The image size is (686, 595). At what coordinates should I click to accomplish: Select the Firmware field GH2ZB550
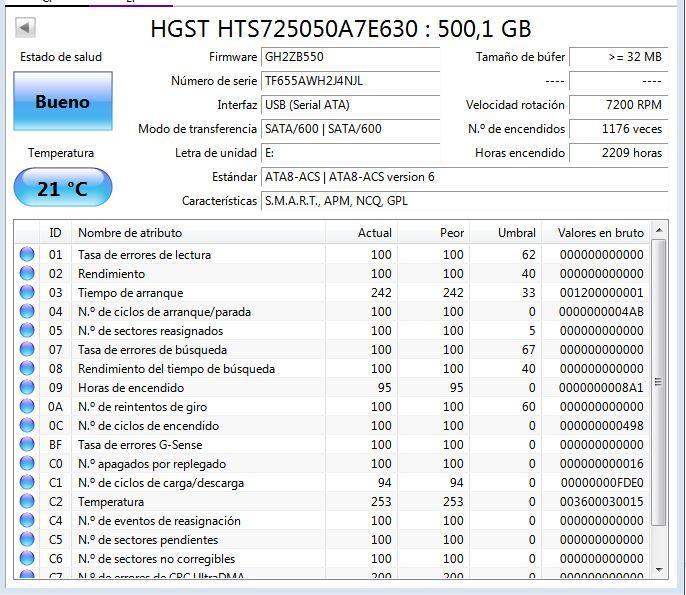[x=350, y=57]
